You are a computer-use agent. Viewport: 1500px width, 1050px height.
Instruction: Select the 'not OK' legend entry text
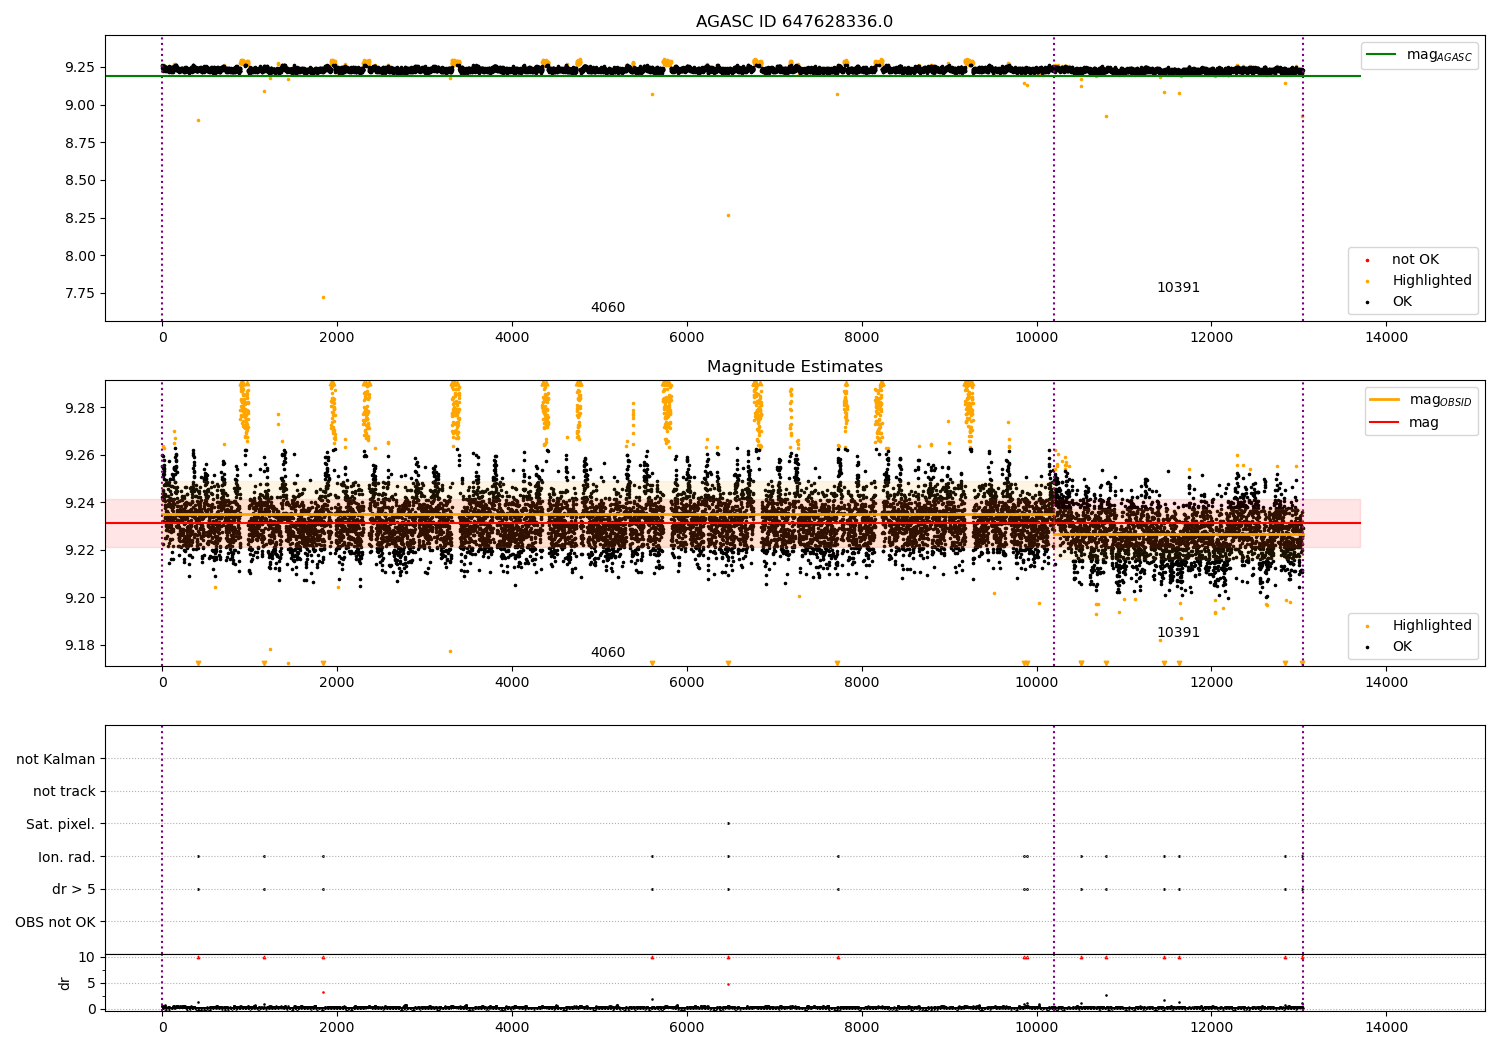click(1415, 260)
